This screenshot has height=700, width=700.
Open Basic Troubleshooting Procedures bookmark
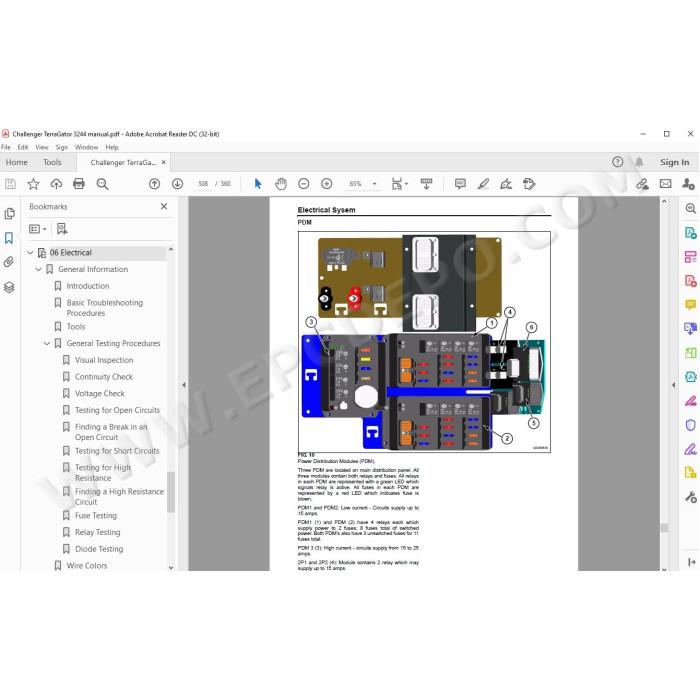coord(105,308)
